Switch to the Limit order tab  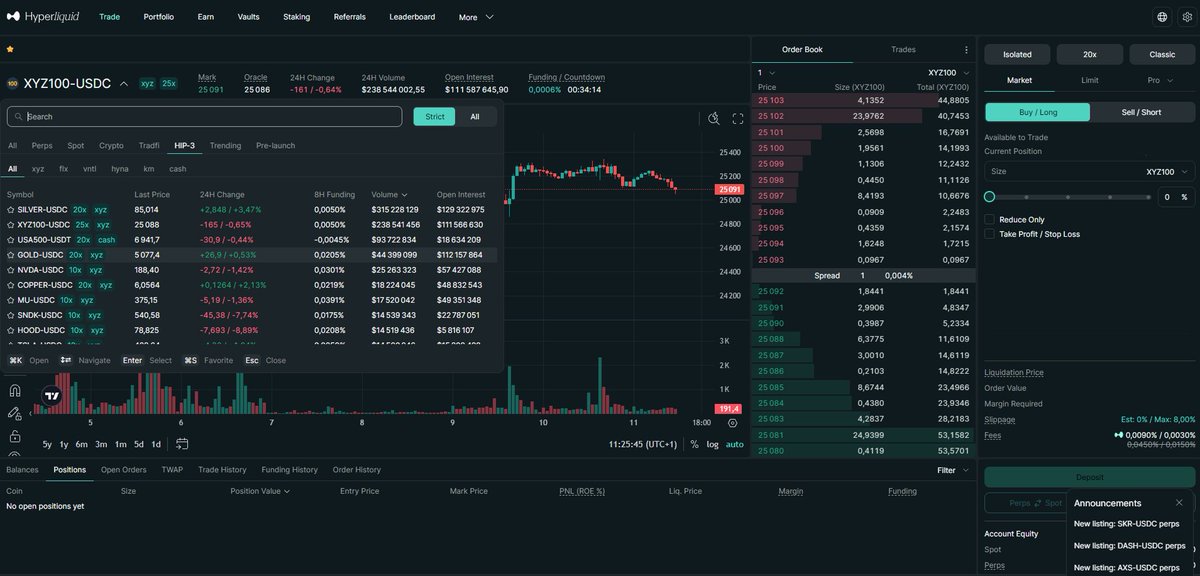(1089, 80)
